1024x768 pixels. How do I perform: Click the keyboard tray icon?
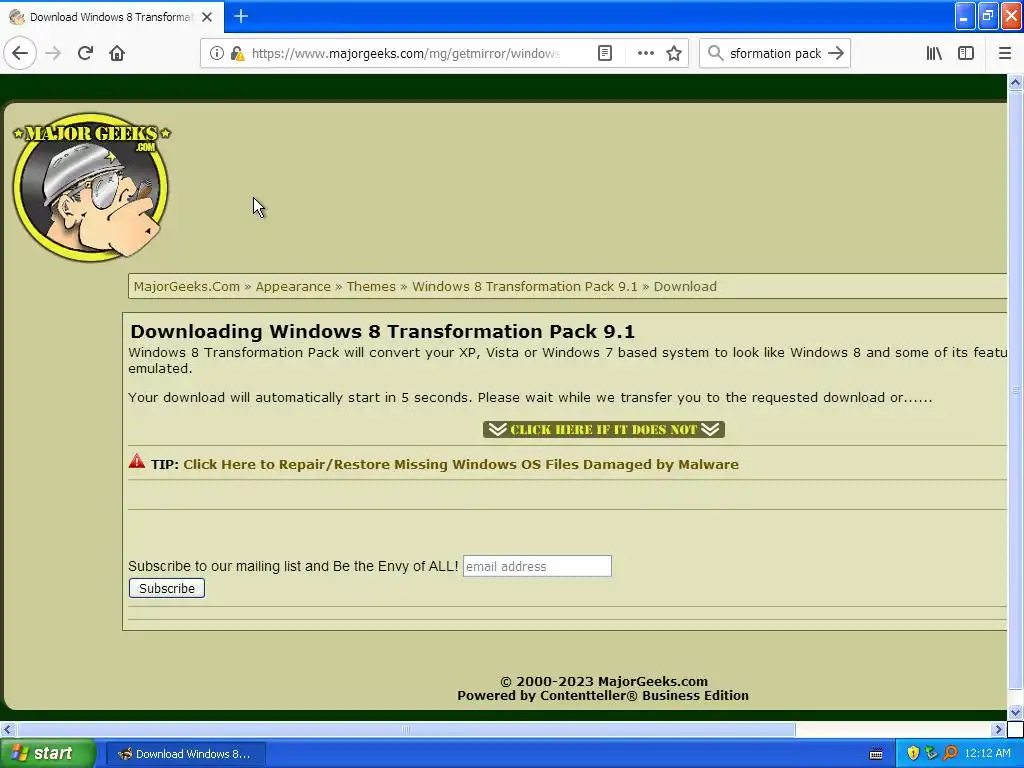point(876,754)
